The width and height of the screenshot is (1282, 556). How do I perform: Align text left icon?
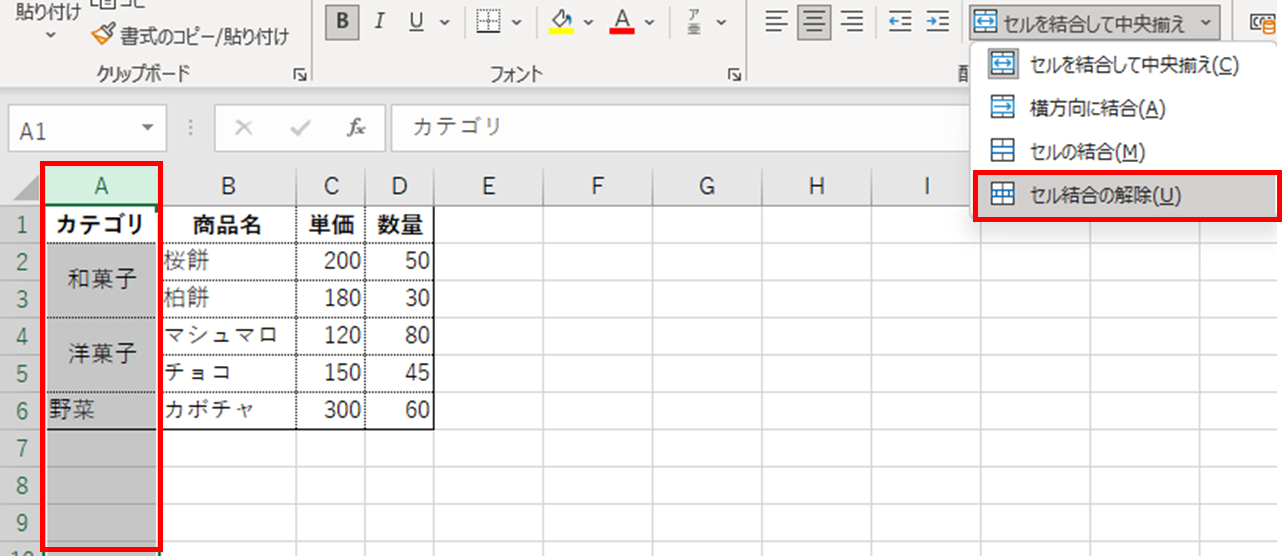[x=776, y=22]
